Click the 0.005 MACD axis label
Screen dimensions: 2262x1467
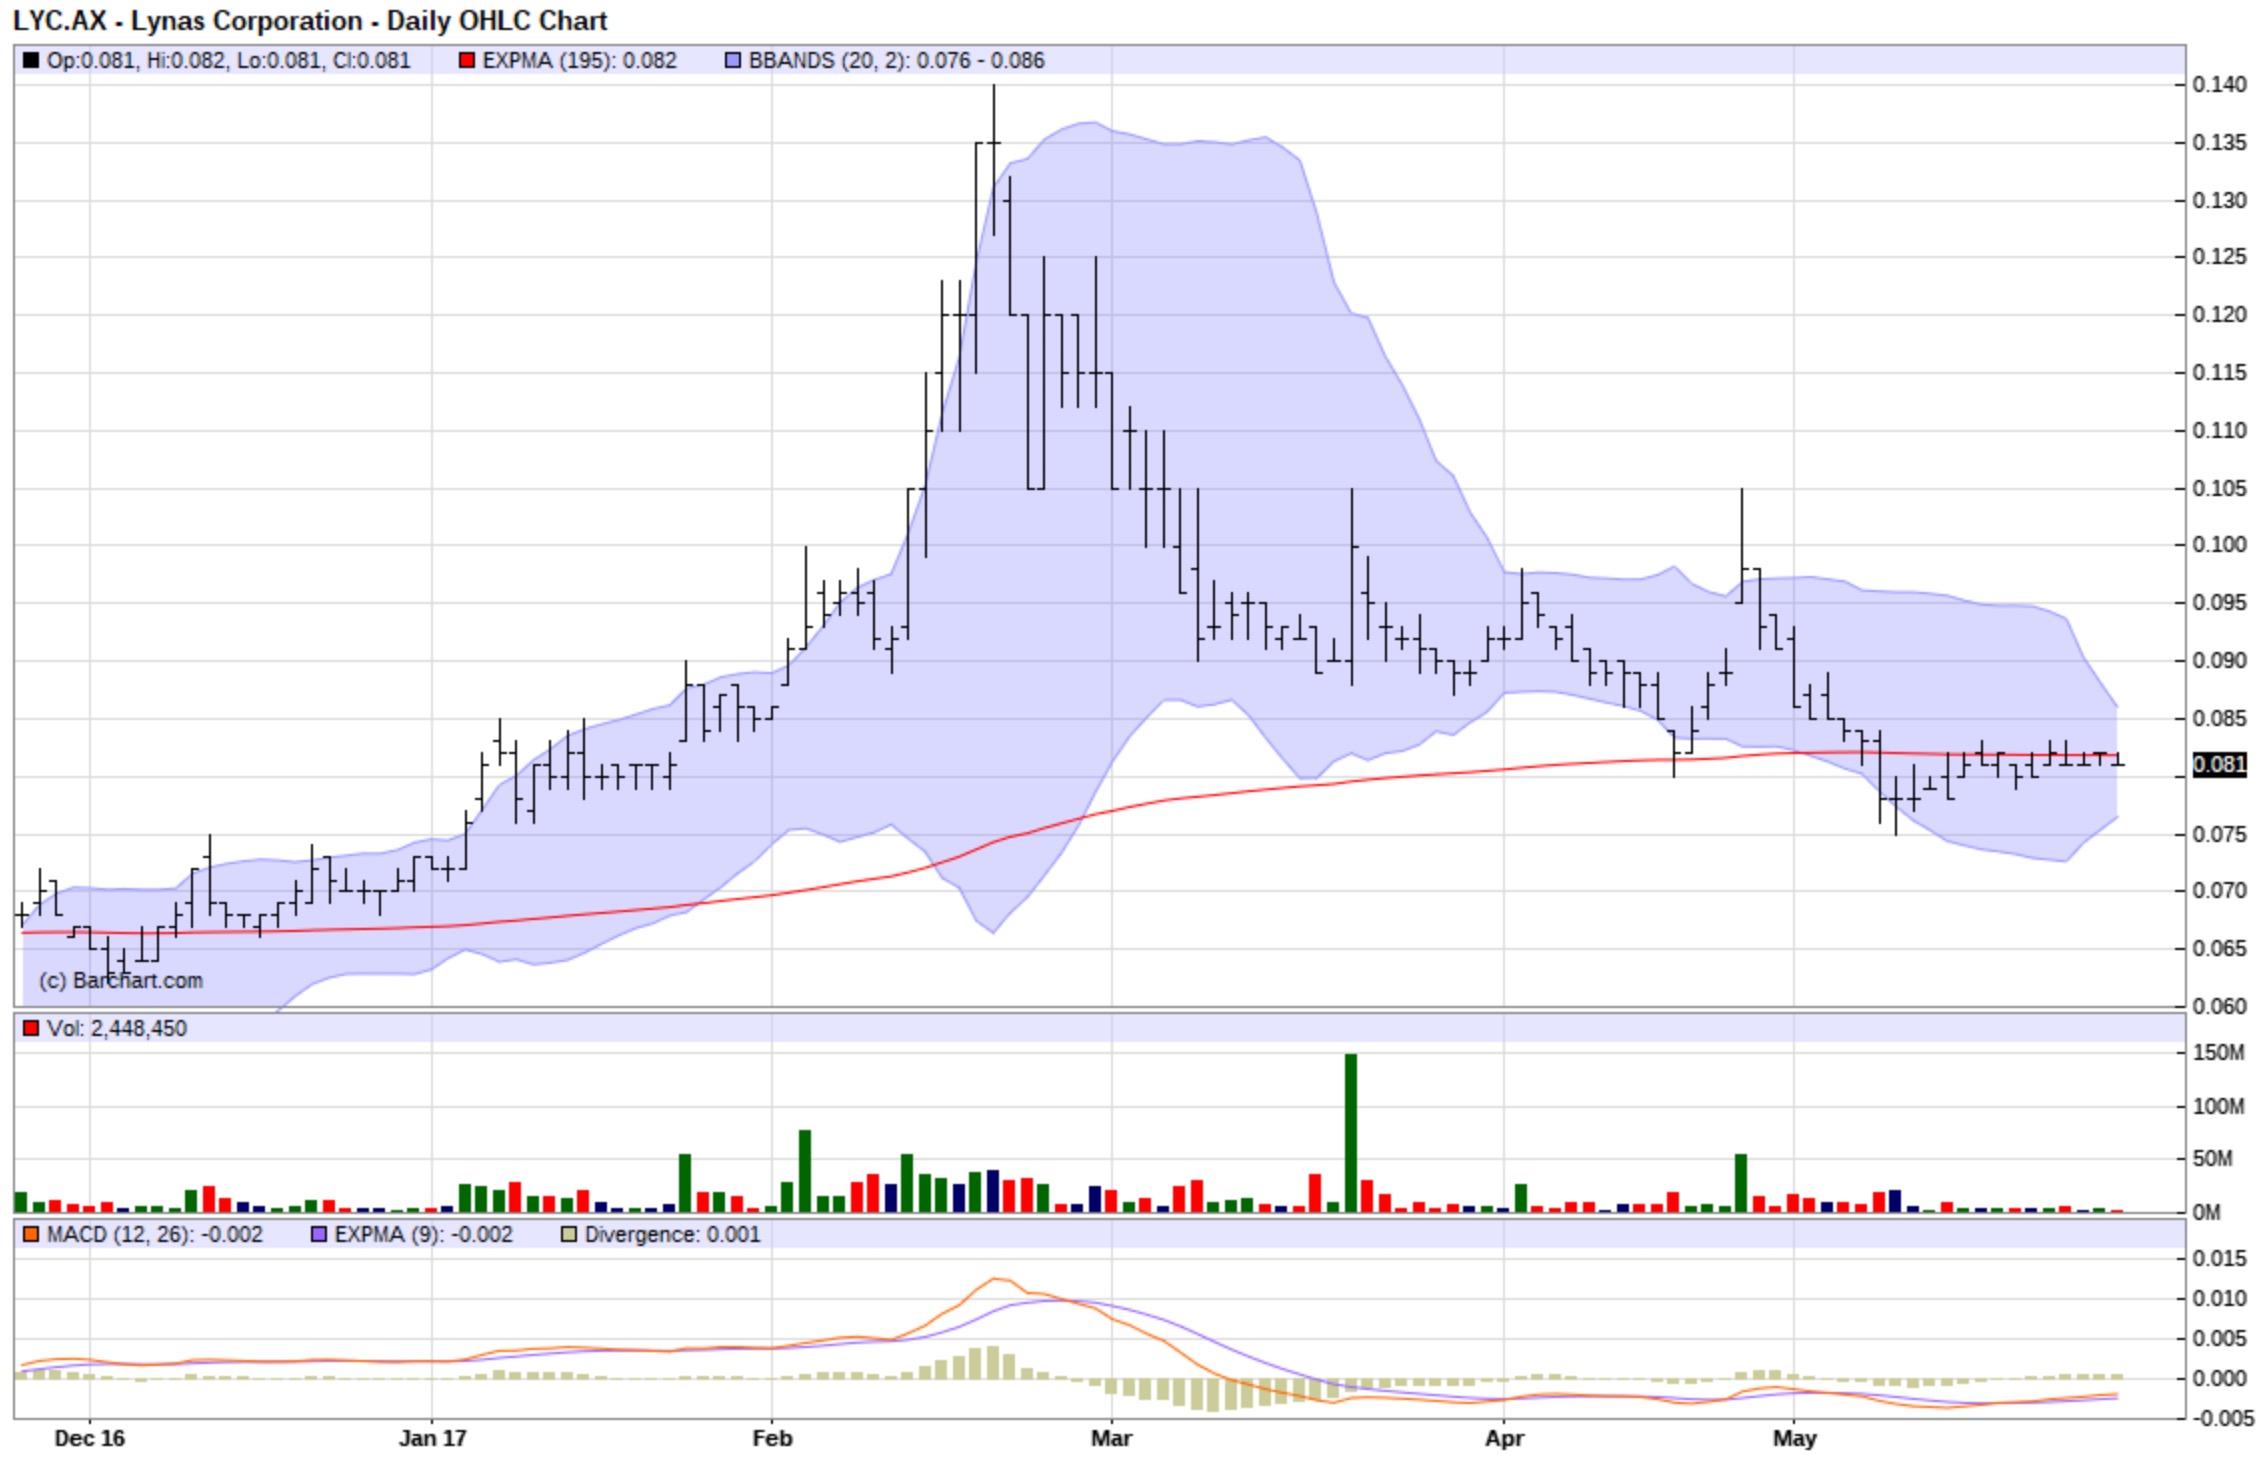point(2220,1339)
